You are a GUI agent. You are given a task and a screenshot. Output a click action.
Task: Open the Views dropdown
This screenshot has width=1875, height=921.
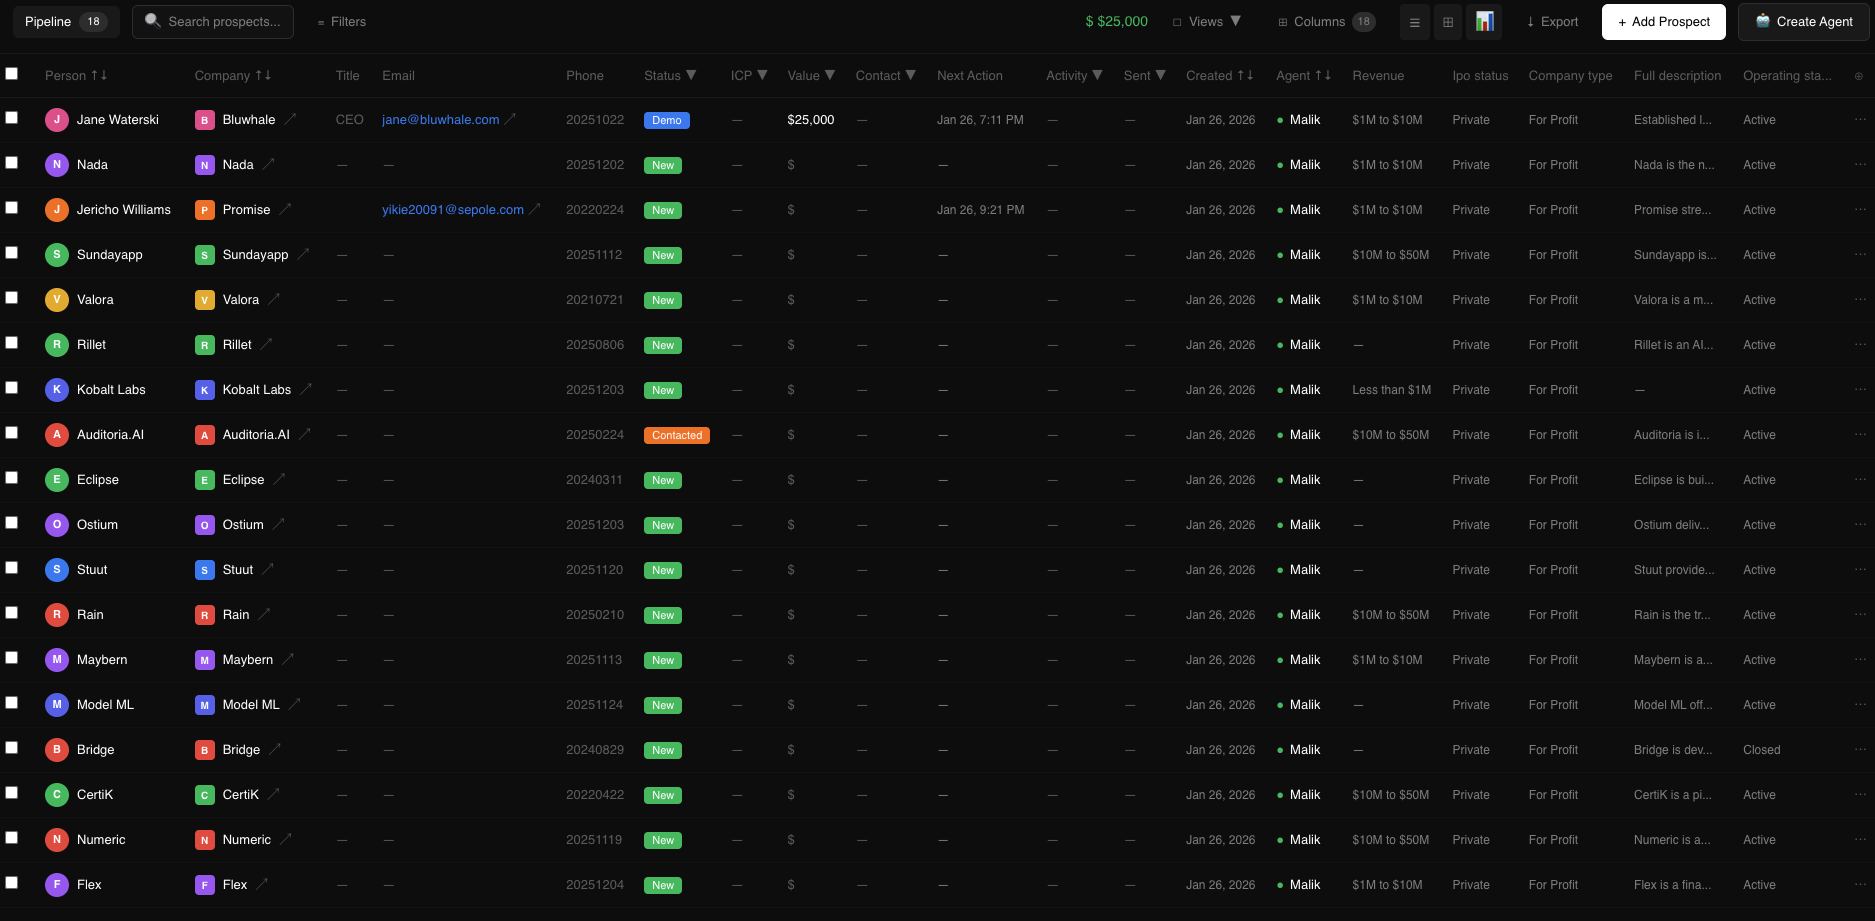point(1207,21)
